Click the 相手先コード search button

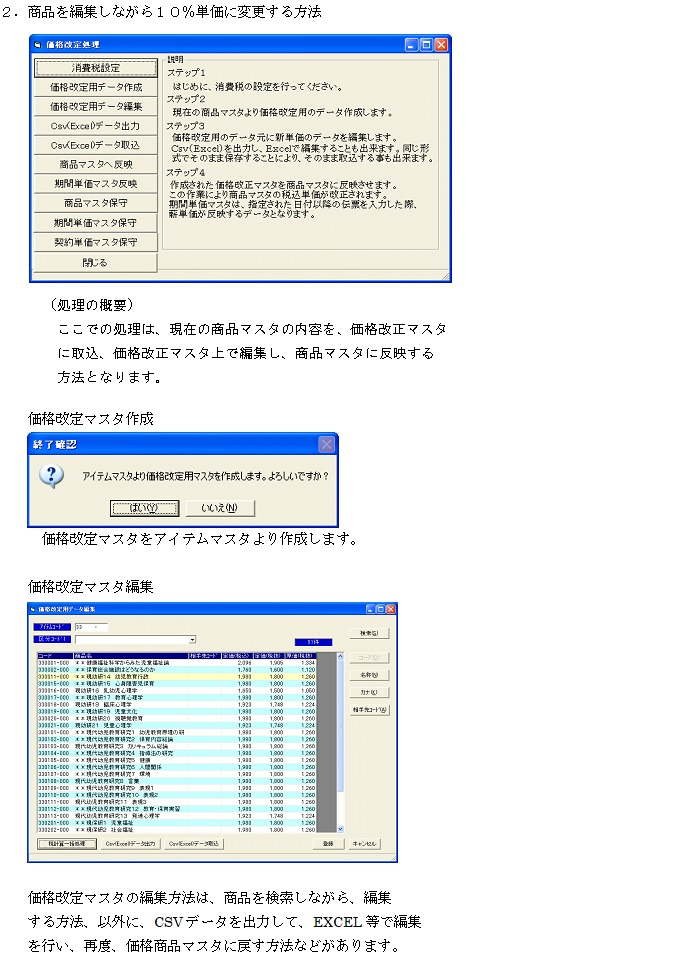[369, 710]
